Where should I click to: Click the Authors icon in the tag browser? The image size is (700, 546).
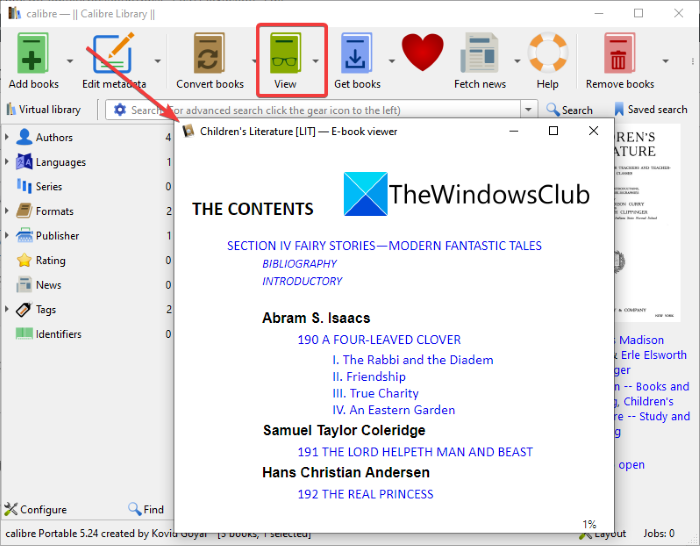24,137
